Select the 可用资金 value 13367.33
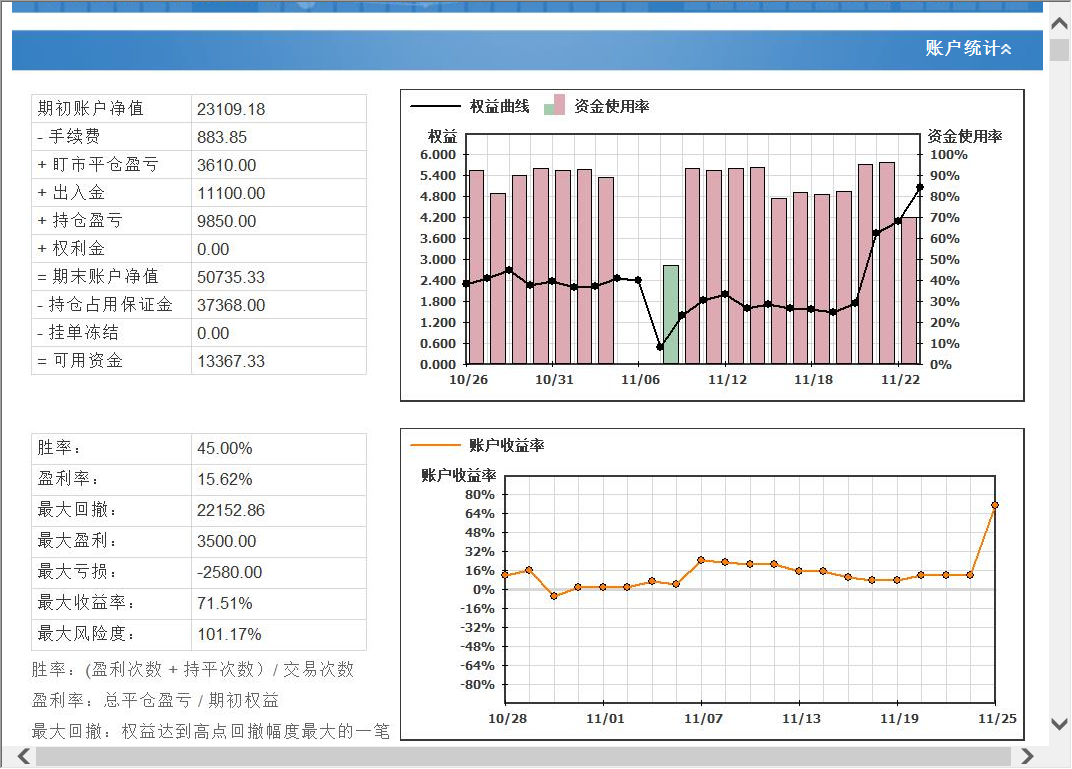 coord(231,362)
